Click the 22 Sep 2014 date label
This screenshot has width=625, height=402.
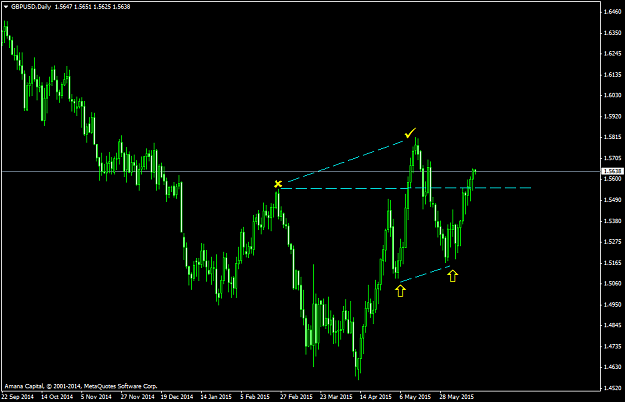(18, 397)
